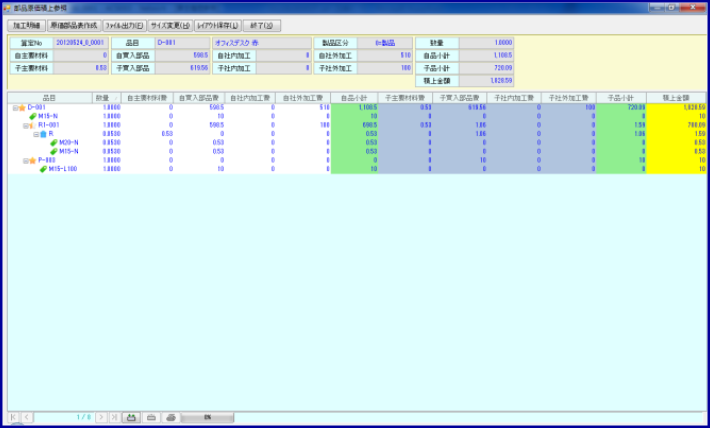Click the 自社外加工 value 510
This screenshot has height=428, width=710.
pyautogui.click(x=385, y=55)
